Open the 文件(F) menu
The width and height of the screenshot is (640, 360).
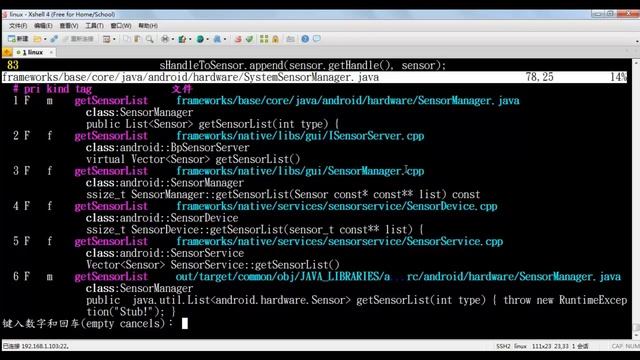click(18, 26)
